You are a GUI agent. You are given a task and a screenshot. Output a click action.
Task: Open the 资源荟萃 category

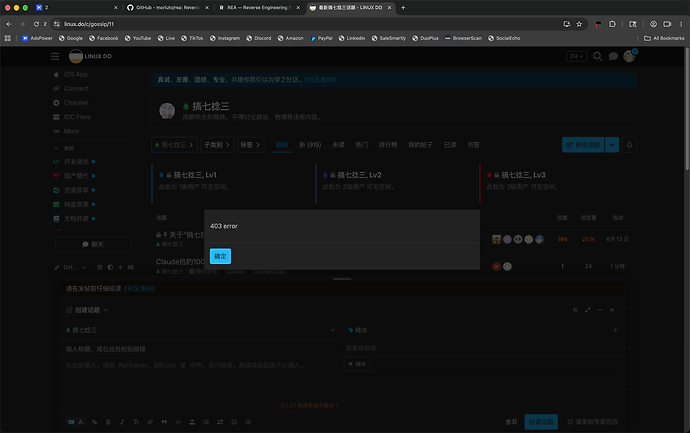pyautogui.click(x=74, y=190)
